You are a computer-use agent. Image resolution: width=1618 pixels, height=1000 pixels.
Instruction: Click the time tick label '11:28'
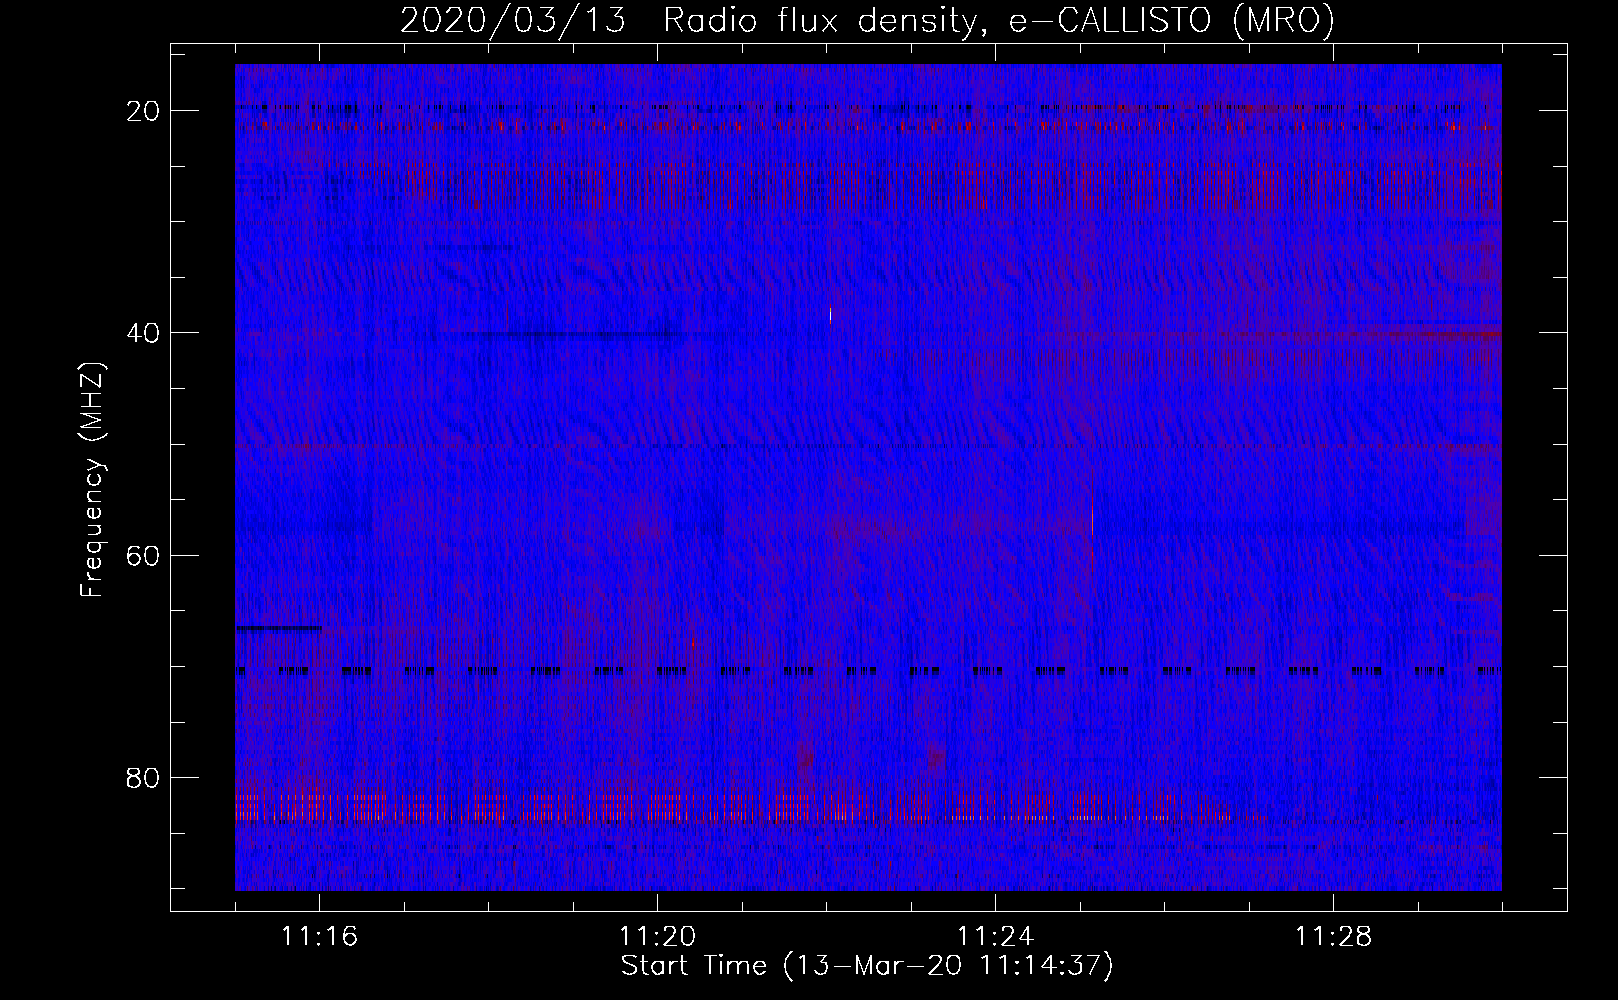1334,937
